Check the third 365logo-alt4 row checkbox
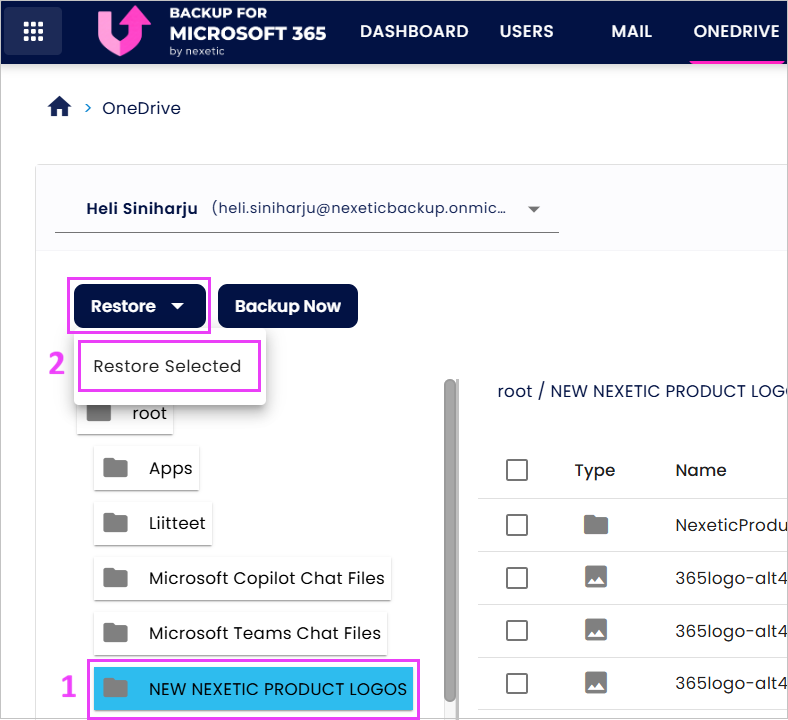The image size is (788, 720). pyautogui.click(x=517, y=683)
